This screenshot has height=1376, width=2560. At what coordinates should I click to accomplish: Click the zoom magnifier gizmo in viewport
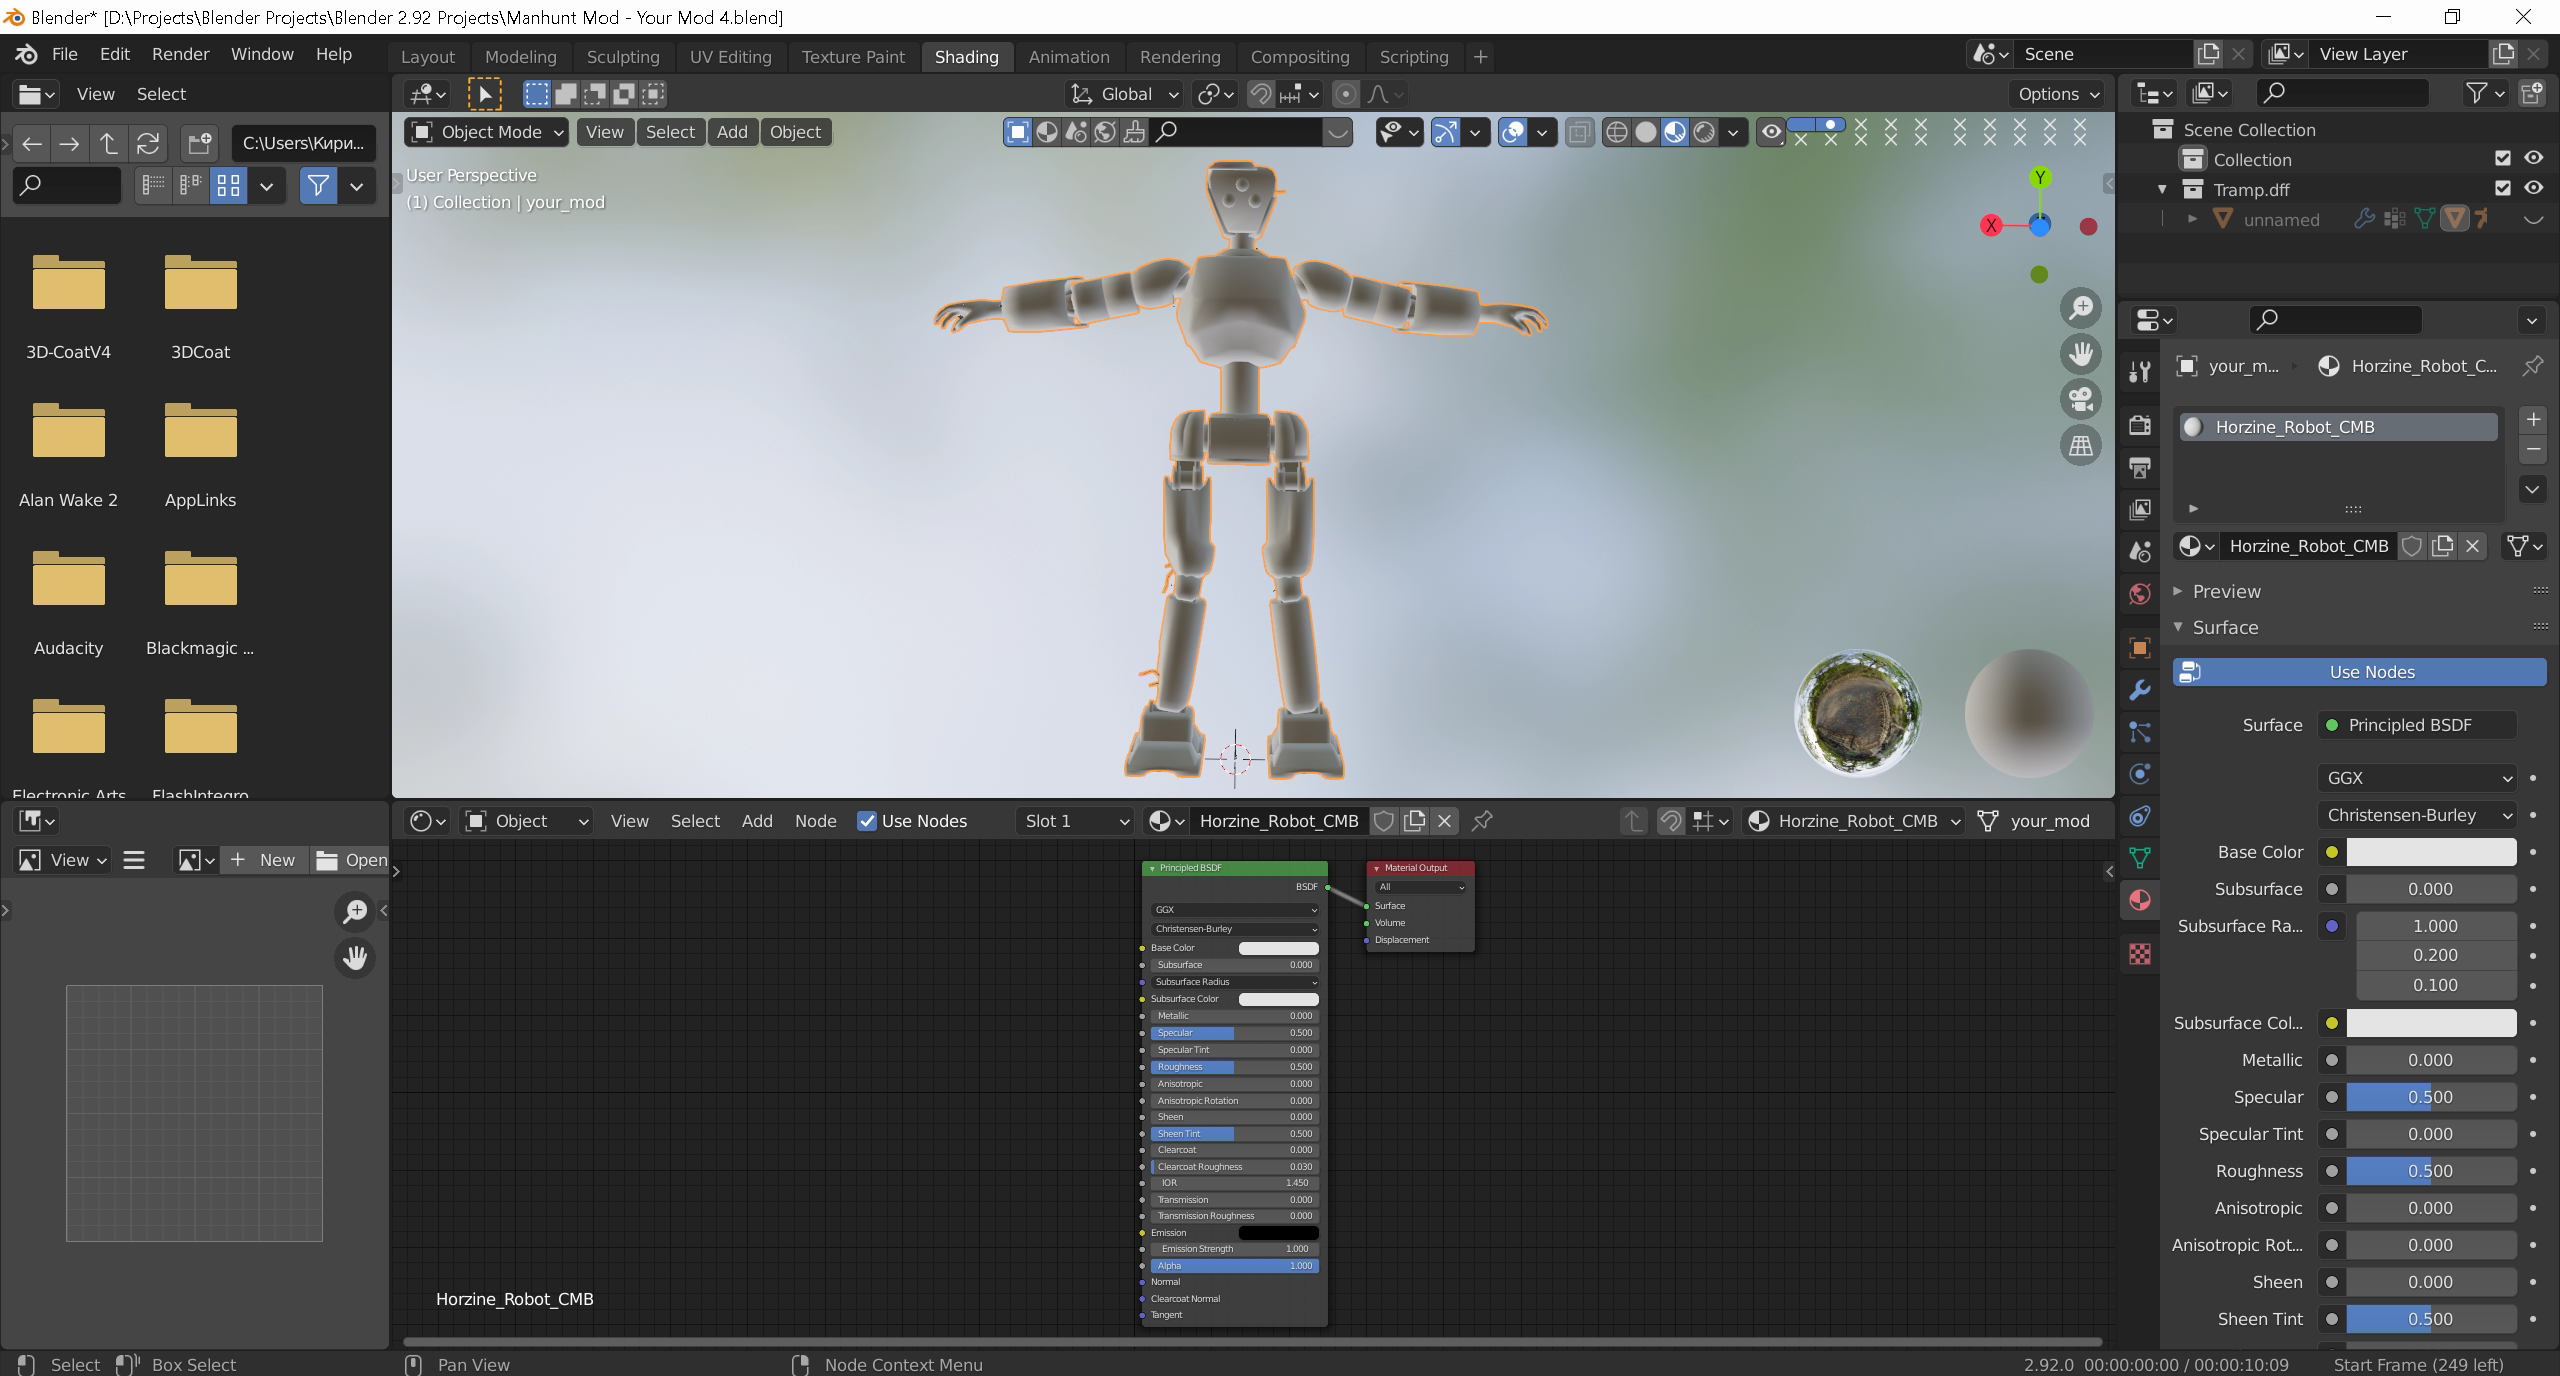pyautogui.click(x=2081, y=308)
